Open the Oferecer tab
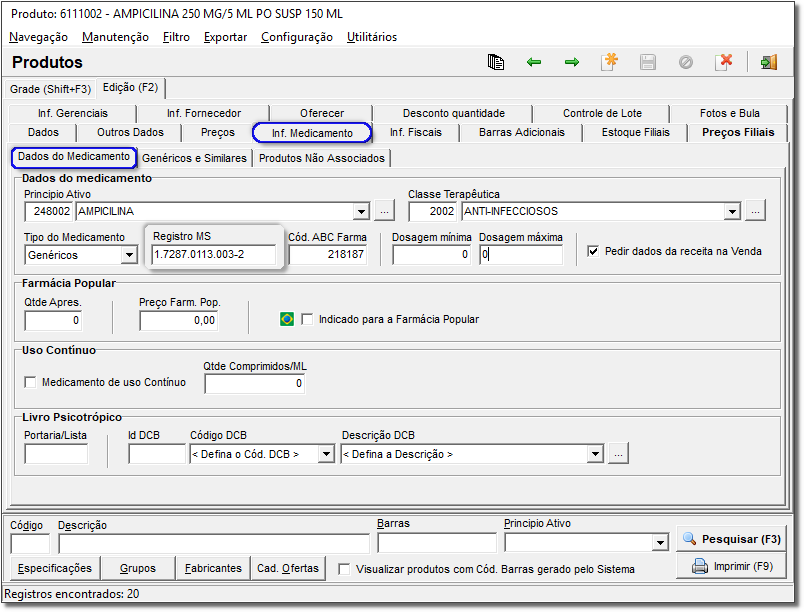Screen dimensions: 804x612 322,113
